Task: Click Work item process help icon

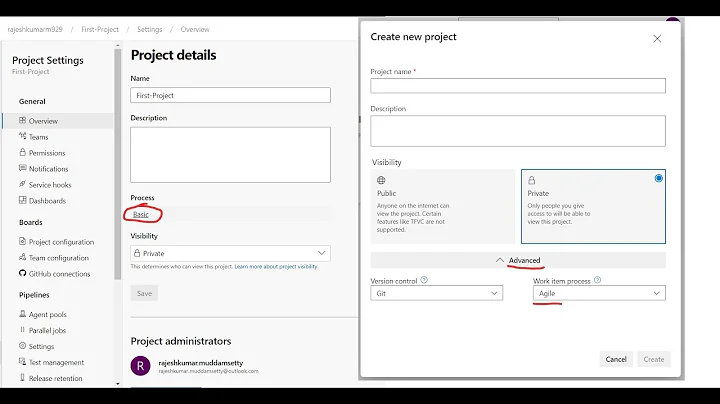Action: (597, 280)
